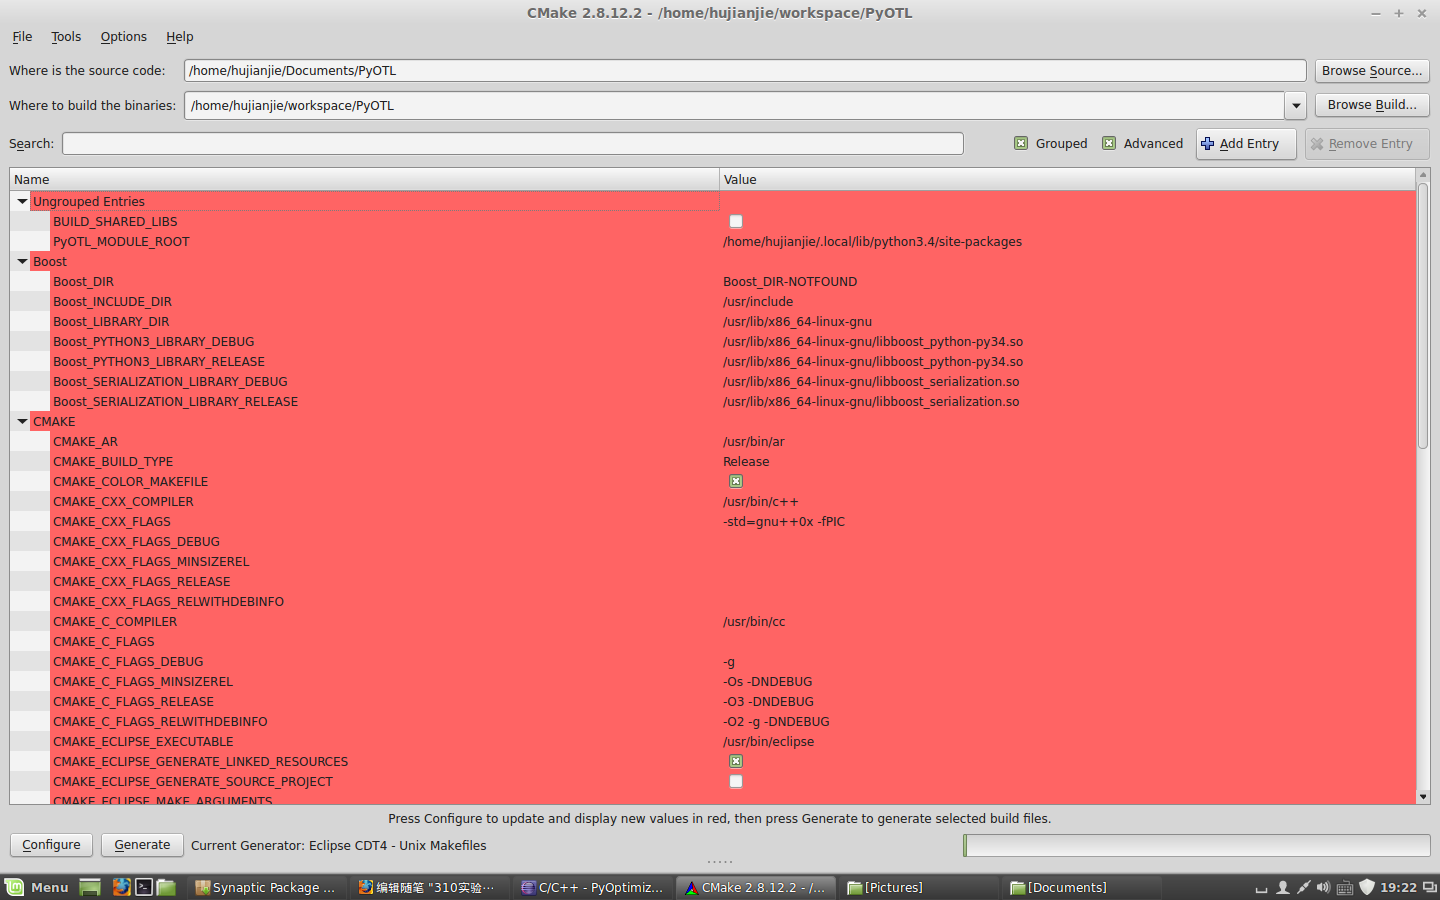This screenshot has width=1440, height=900.
Task: Select the CMake 2.8.12.2 taskbar entry
Action: point(755,887)
